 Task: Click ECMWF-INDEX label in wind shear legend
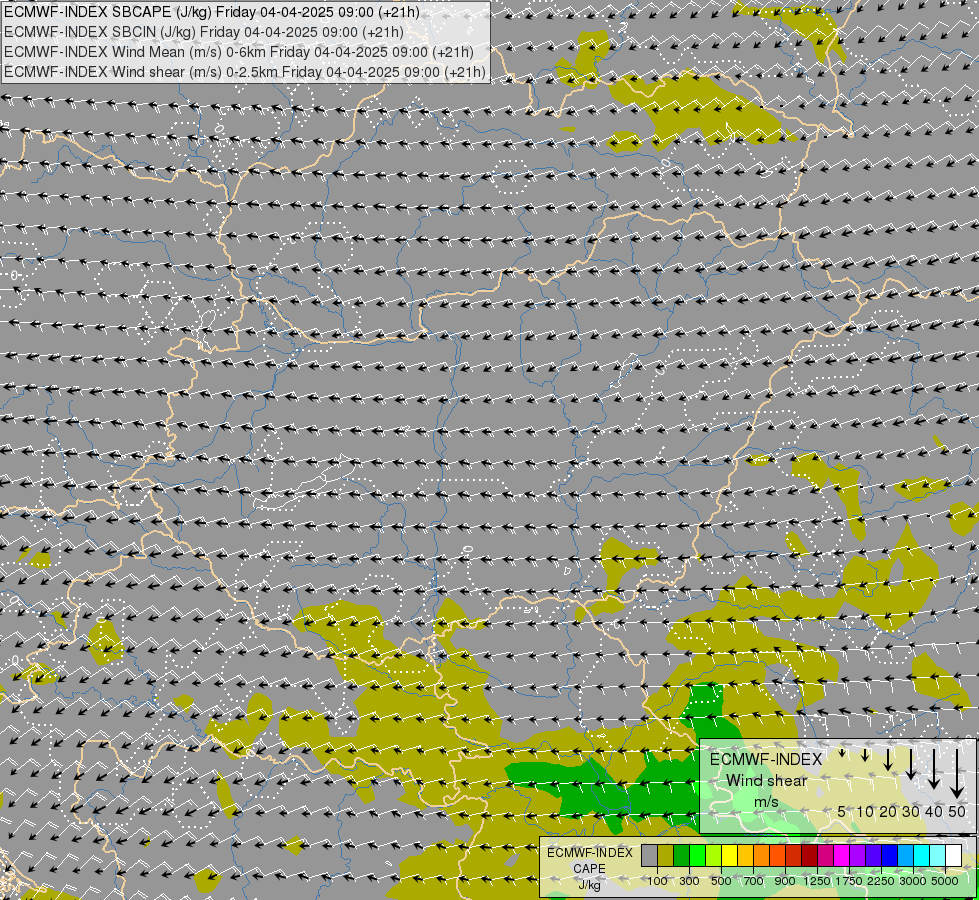766,759
